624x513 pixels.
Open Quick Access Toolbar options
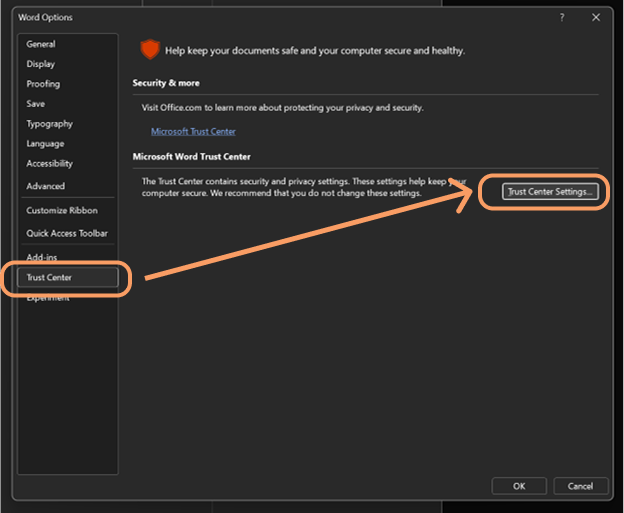pyautogui.click(x=67, y=233)
